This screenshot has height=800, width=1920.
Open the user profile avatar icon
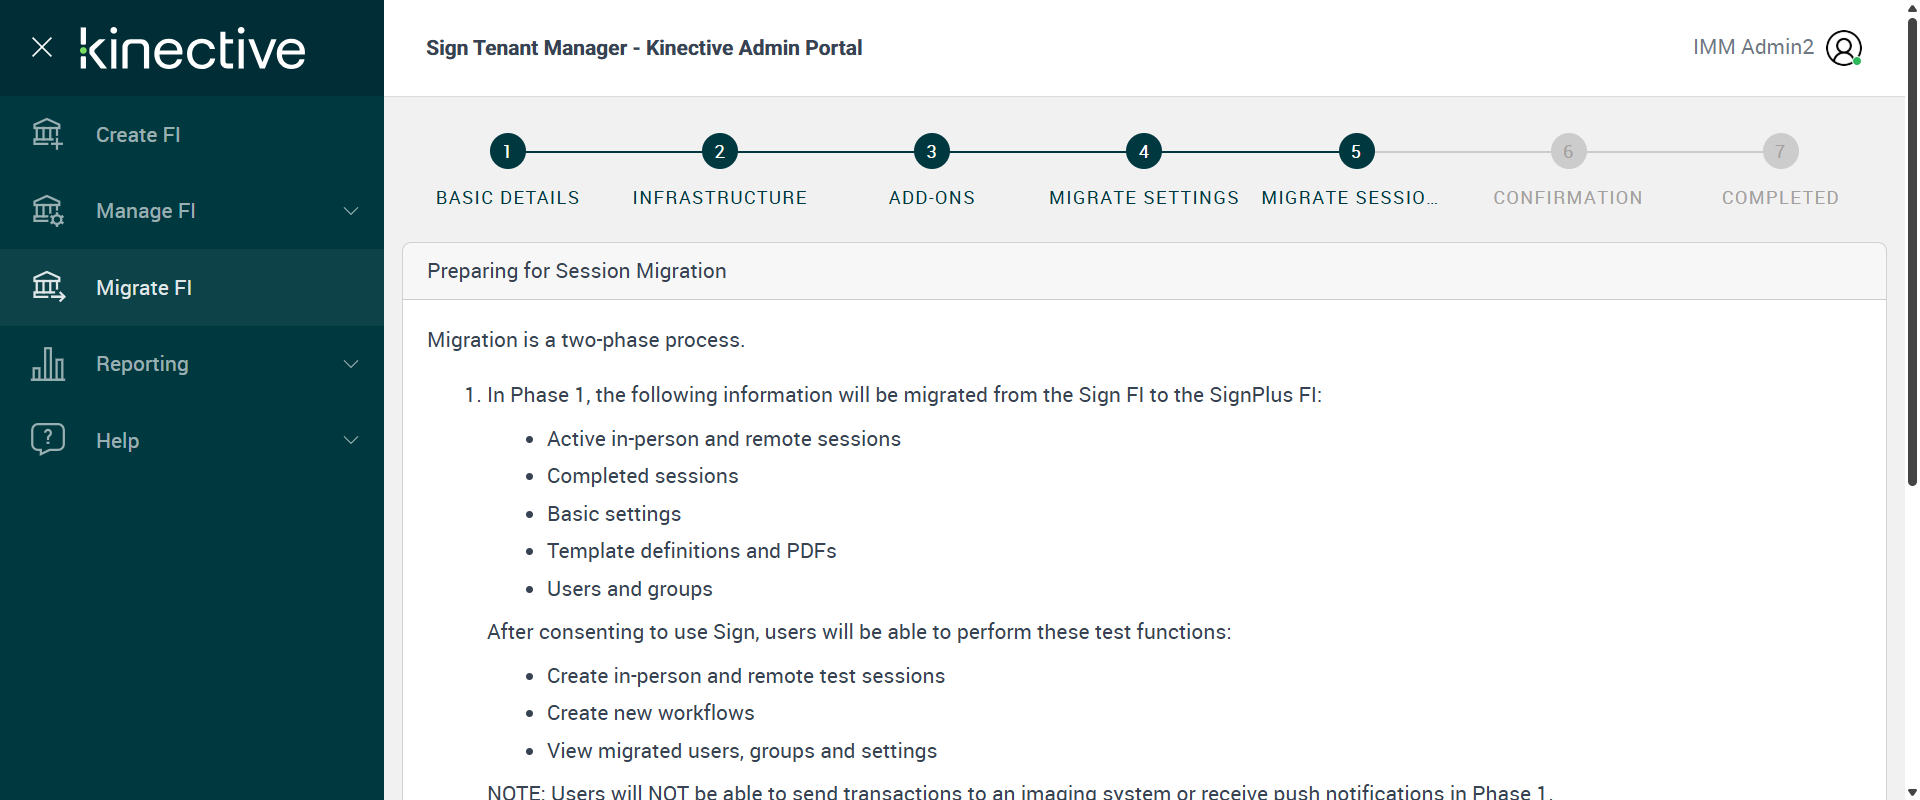click(x=1843, y=48)
